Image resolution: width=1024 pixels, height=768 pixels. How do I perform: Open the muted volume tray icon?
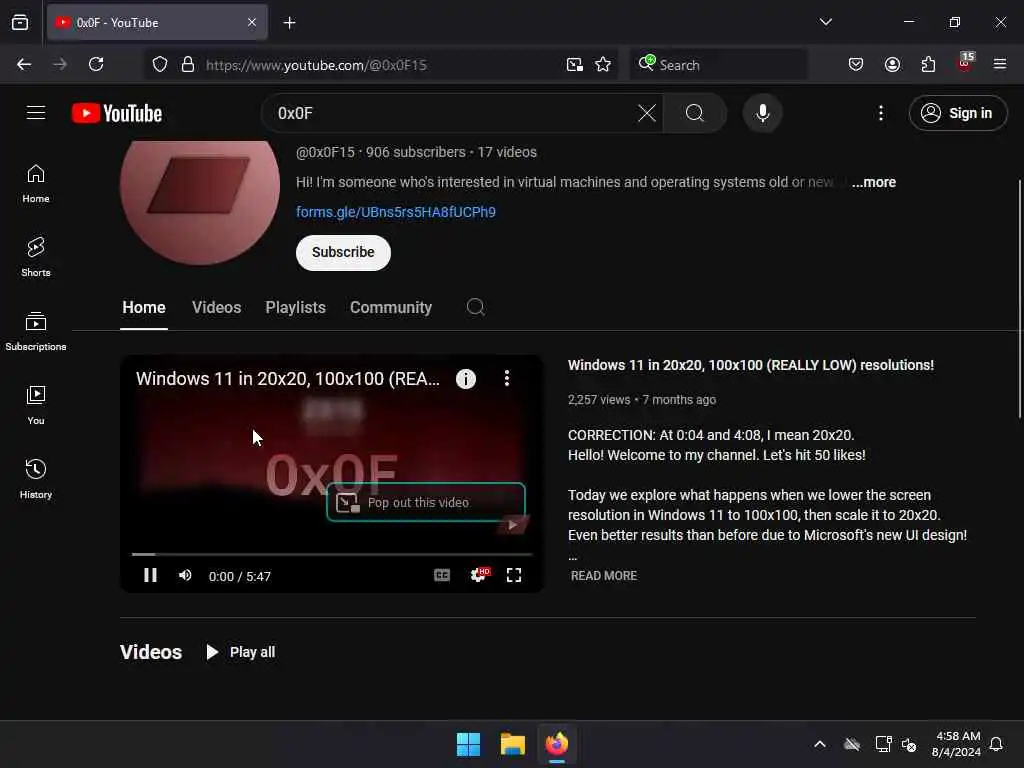909,744
